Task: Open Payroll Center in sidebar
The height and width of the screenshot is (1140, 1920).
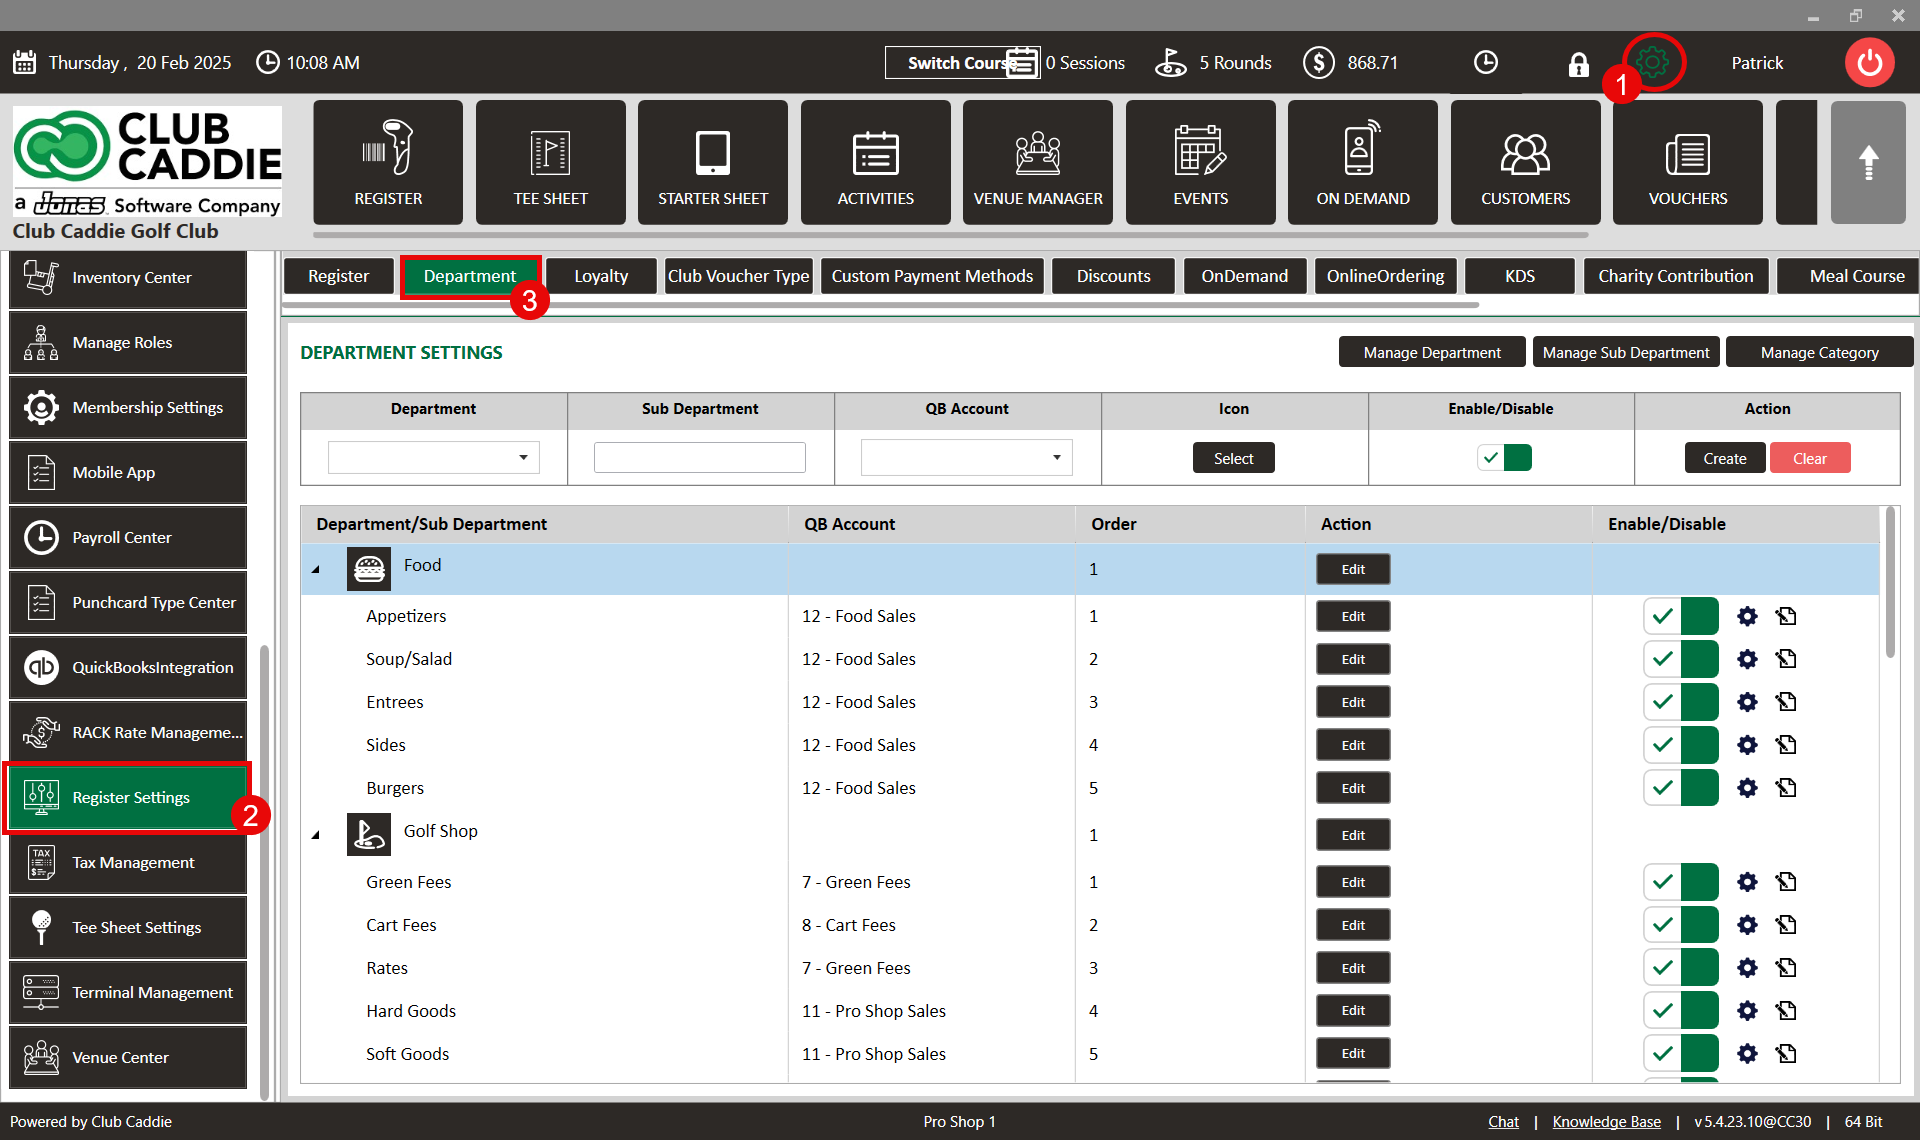Action: (x=128, y=537)
